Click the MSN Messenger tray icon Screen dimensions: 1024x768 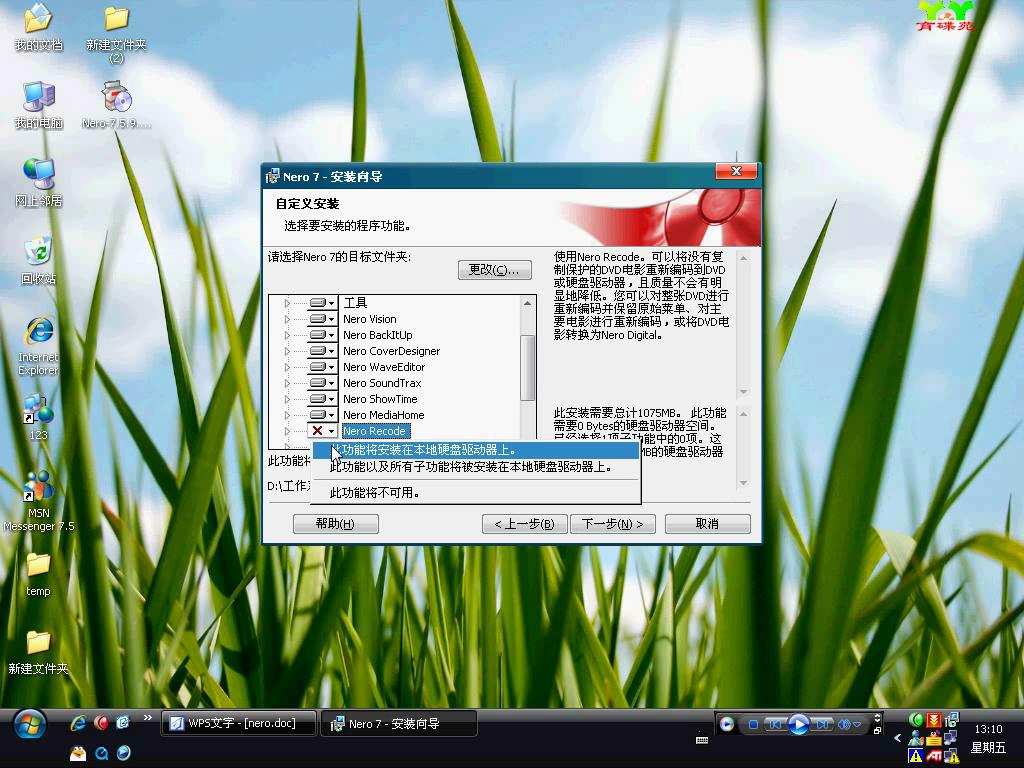click(916, 739)
